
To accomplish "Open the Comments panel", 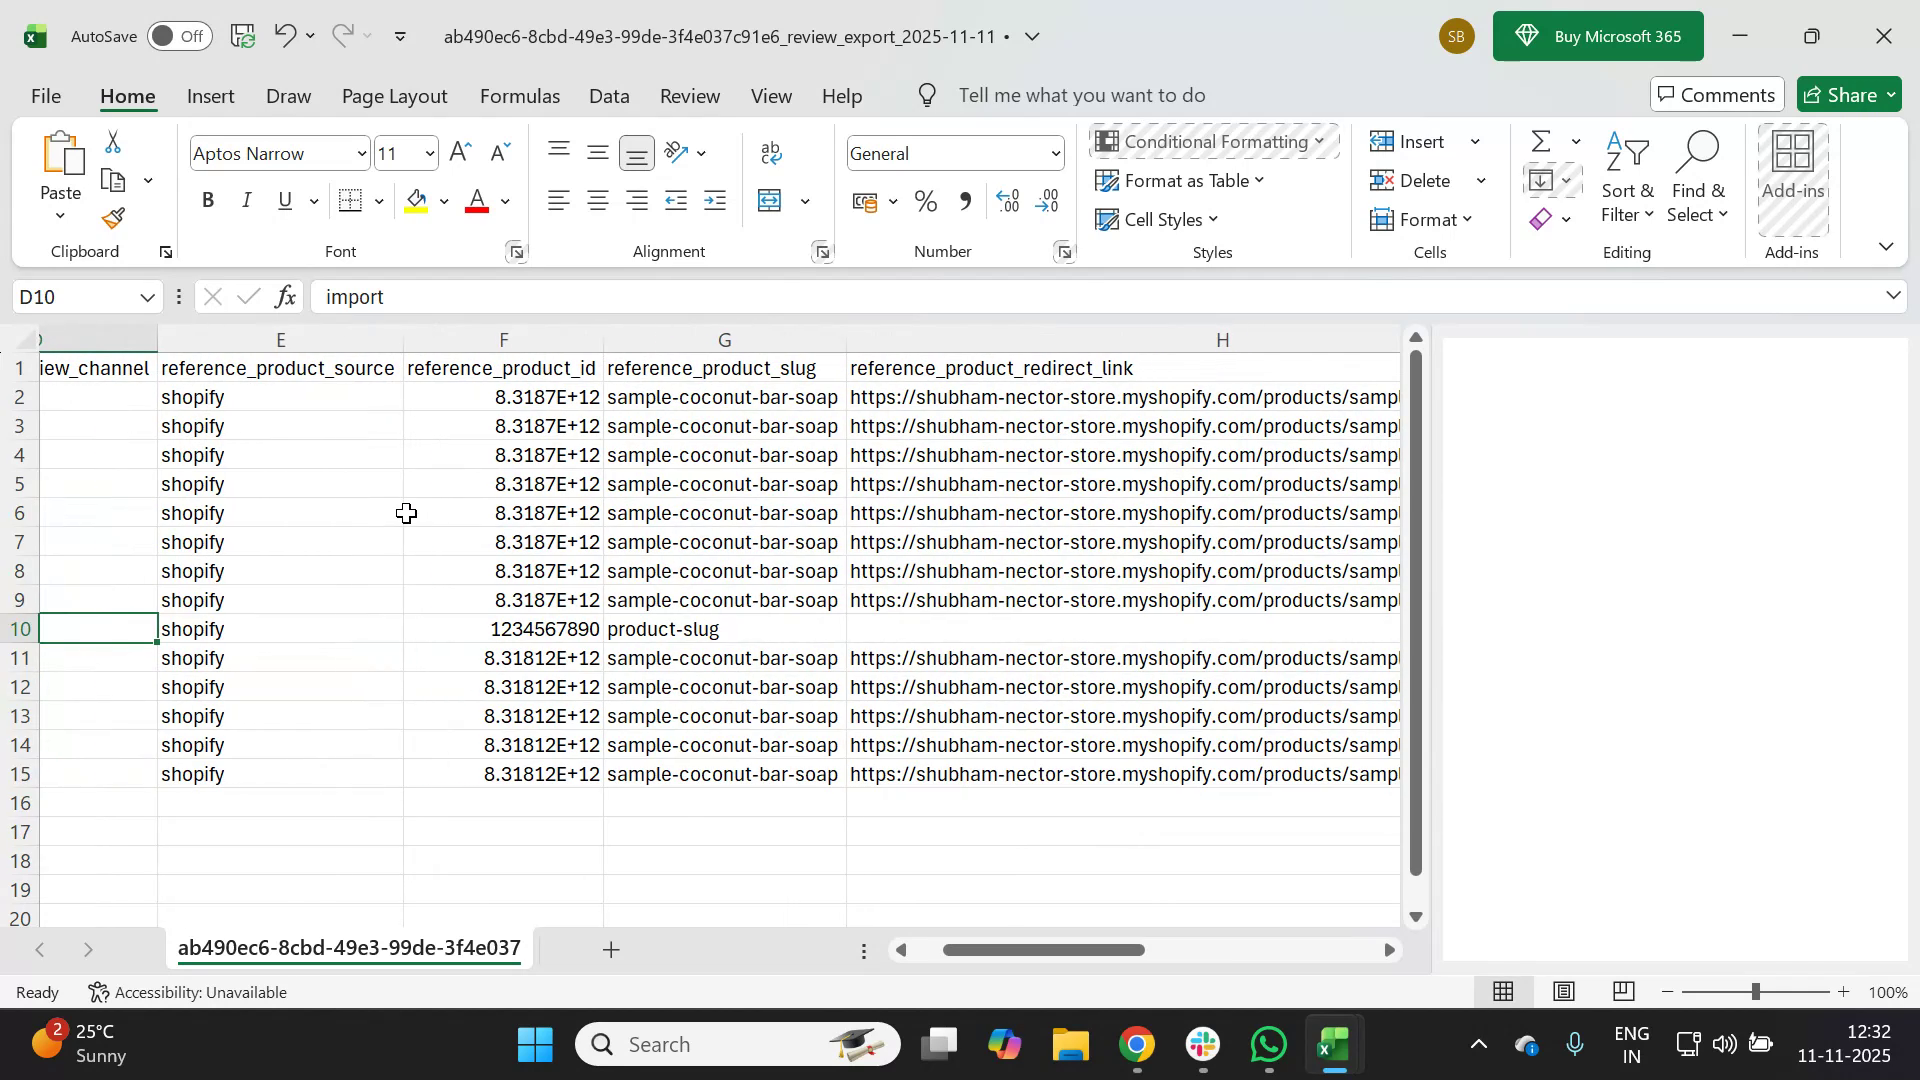I will (x=1717, y=94).
